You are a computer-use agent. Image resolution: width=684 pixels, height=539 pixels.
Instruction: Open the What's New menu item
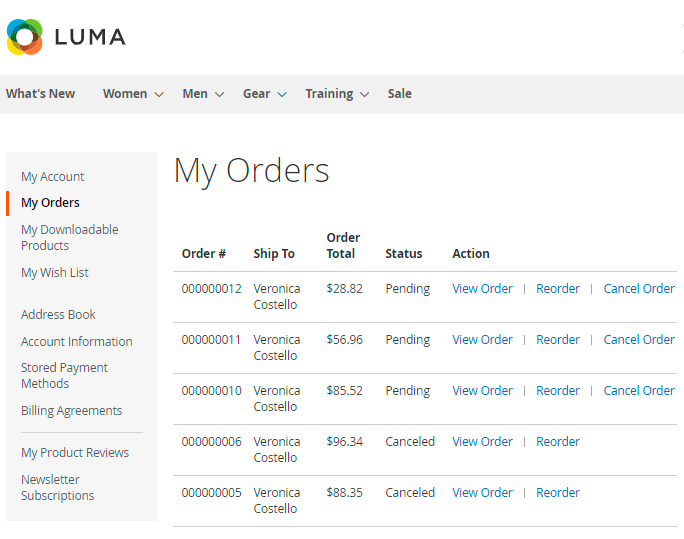point(40,94)
